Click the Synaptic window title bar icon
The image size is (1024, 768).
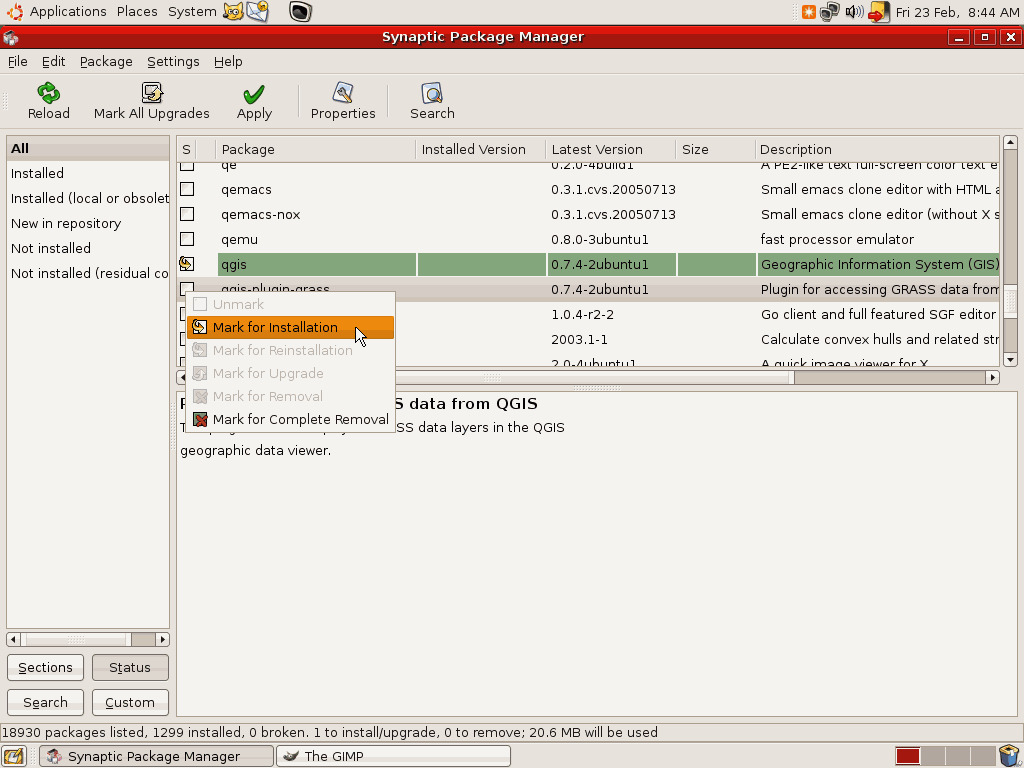pyautogui.click(x=10, y=37)
